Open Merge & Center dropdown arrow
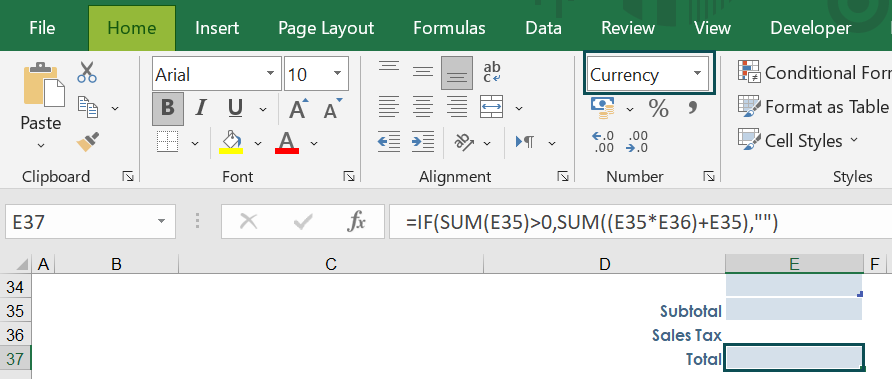 click(x=519, y=108)
